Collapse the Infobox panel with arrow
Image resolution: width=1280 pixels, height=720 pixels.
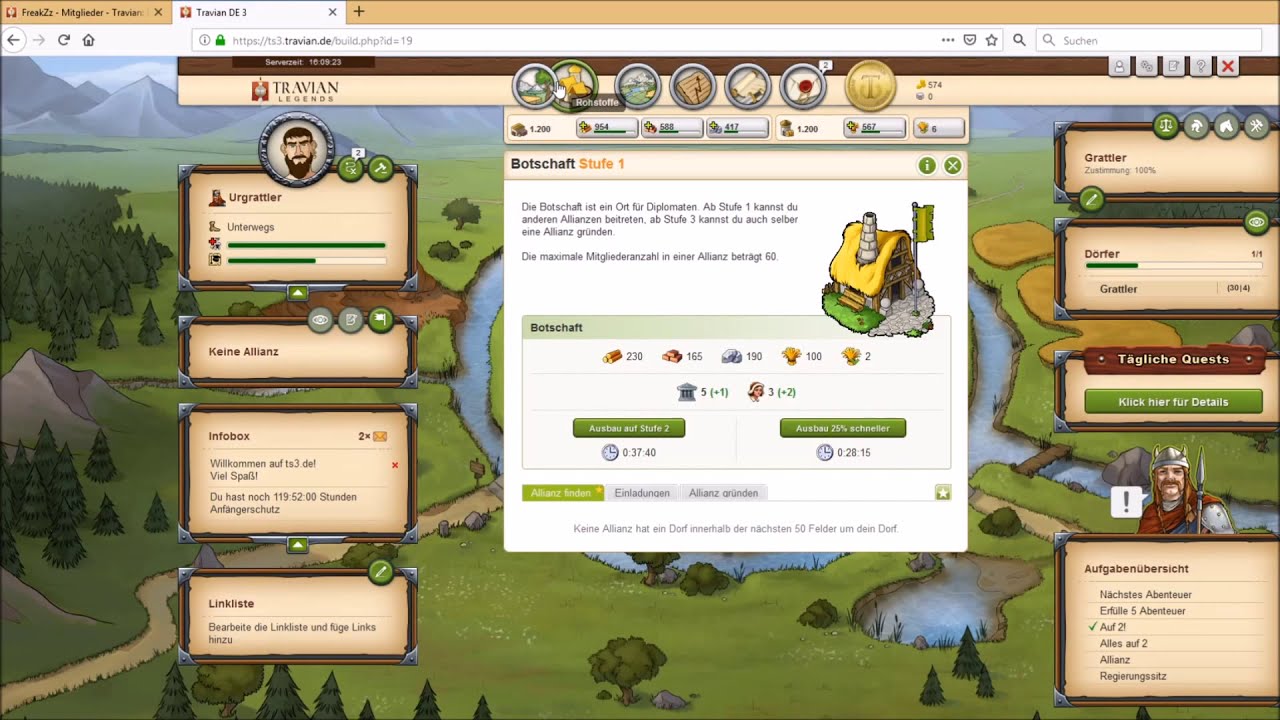point(297,545)
